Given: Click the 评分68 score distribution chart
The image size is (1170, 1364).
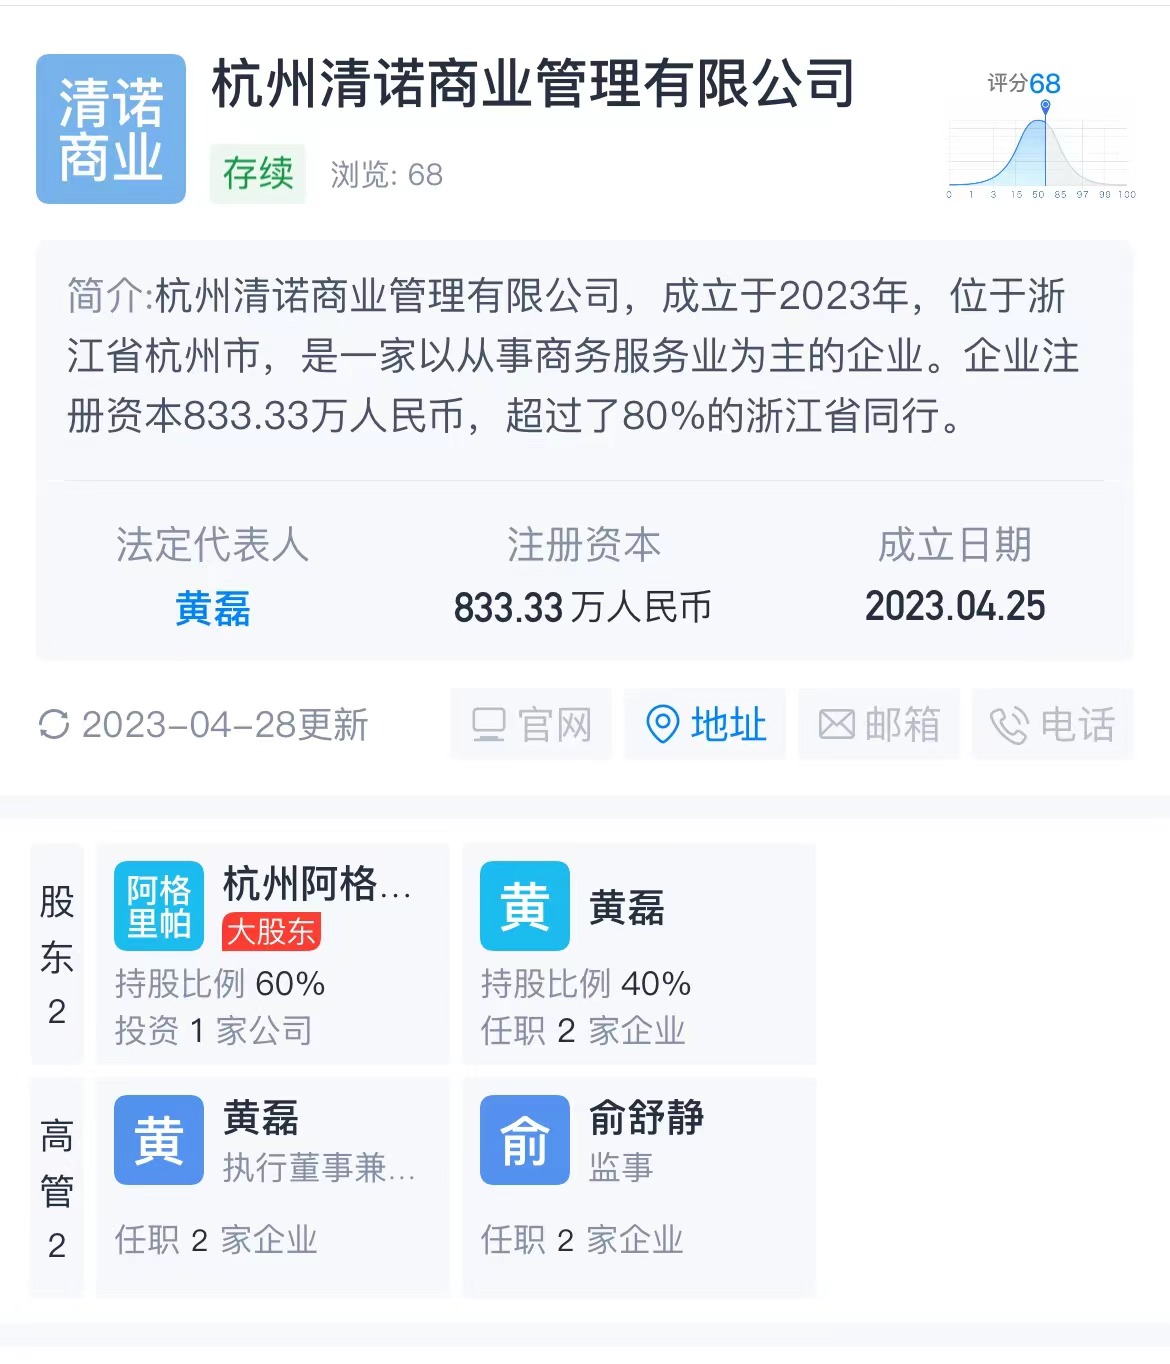Looking at the screenshot, I should point(1040,140).
